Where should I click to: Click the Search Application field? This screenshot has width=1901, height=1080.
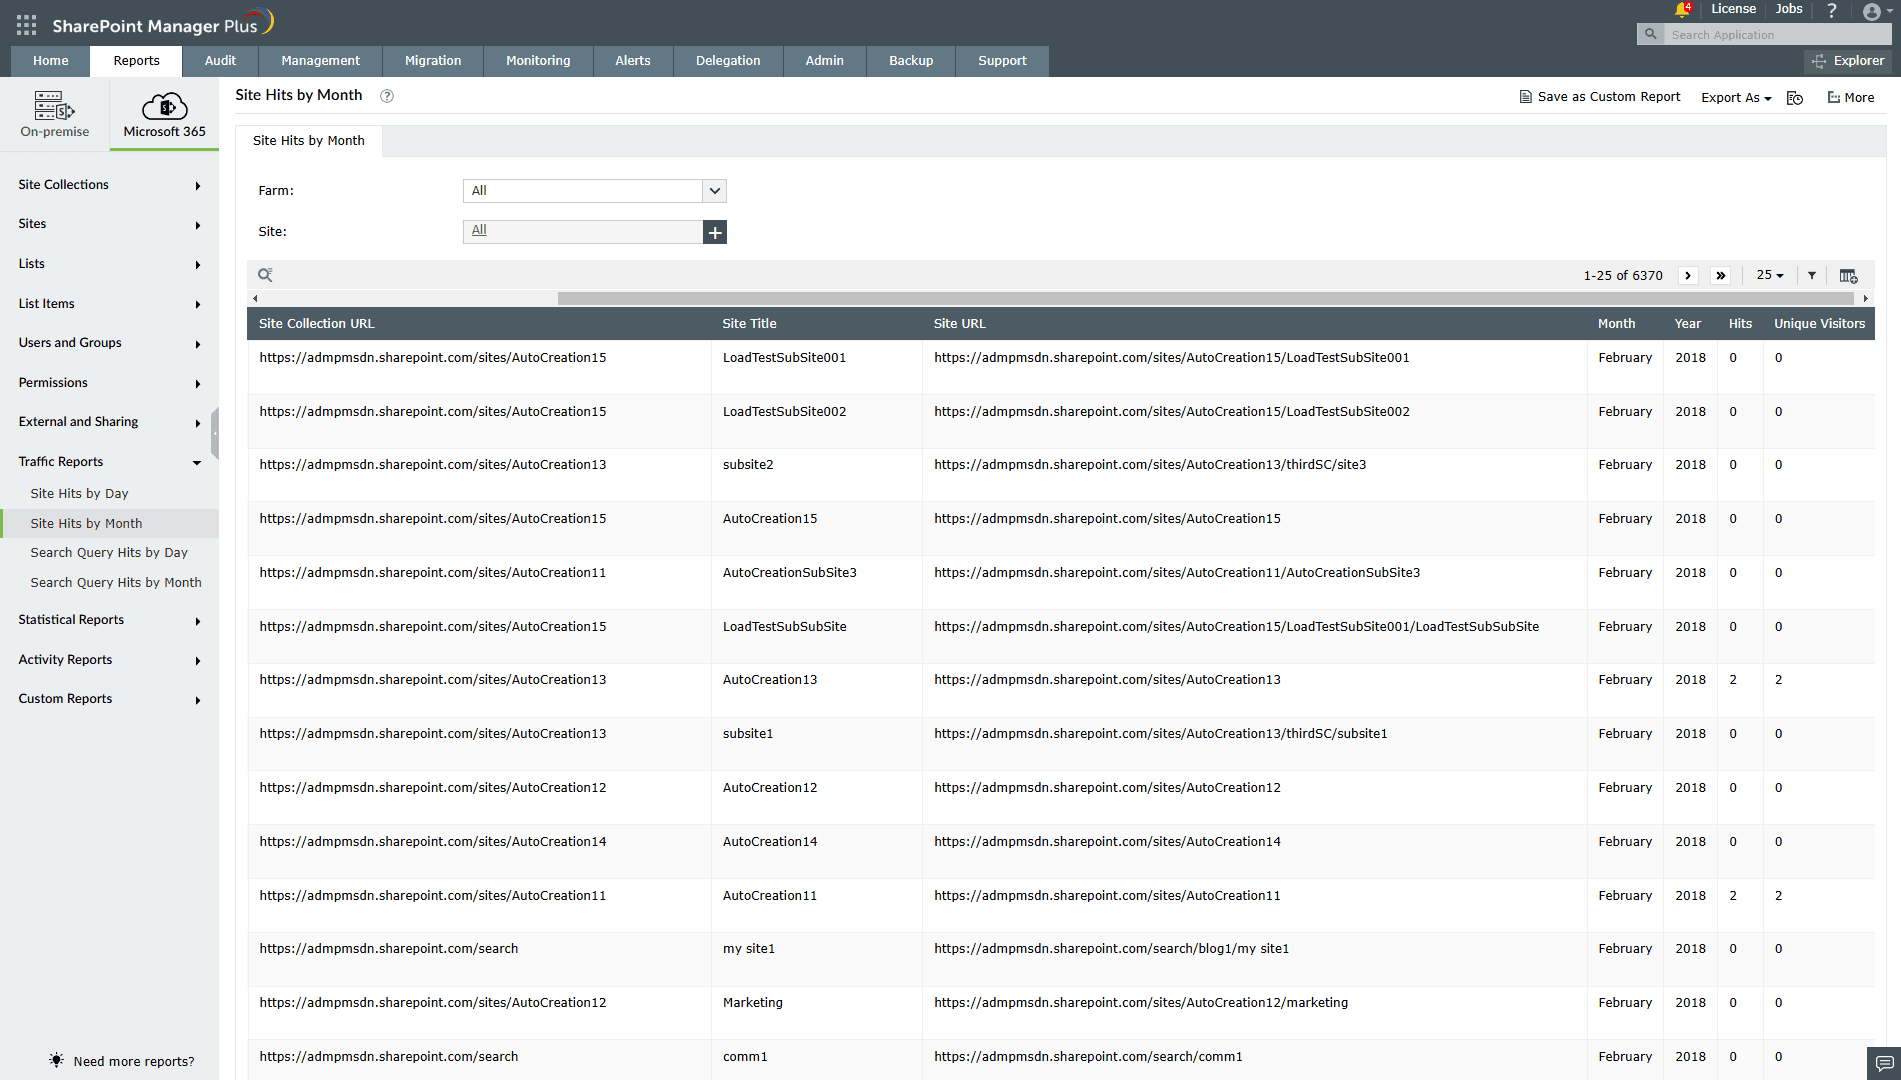click(x=1778, y=34)
